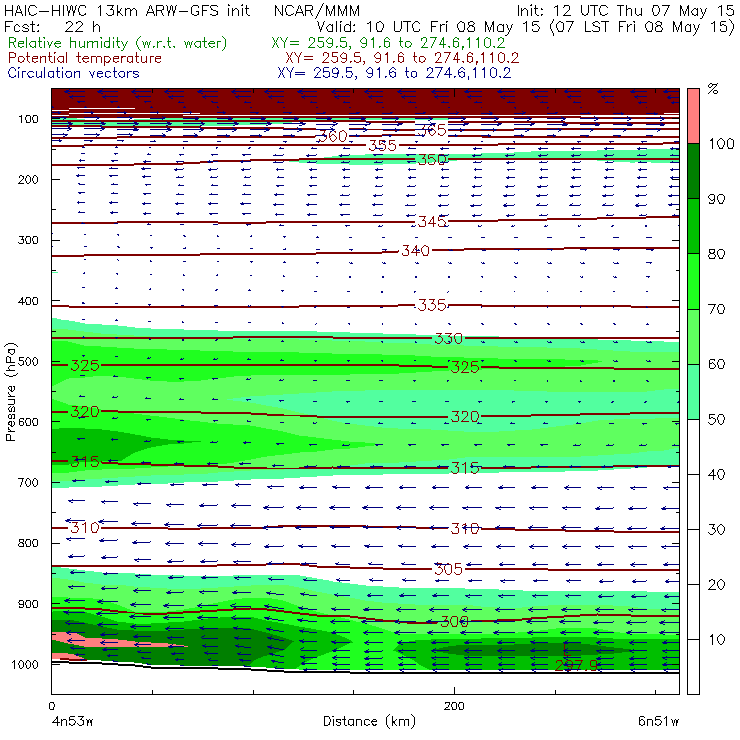Click the '6n51w' end coordinate label
The image size is (740, 740).
pos(658,721)
